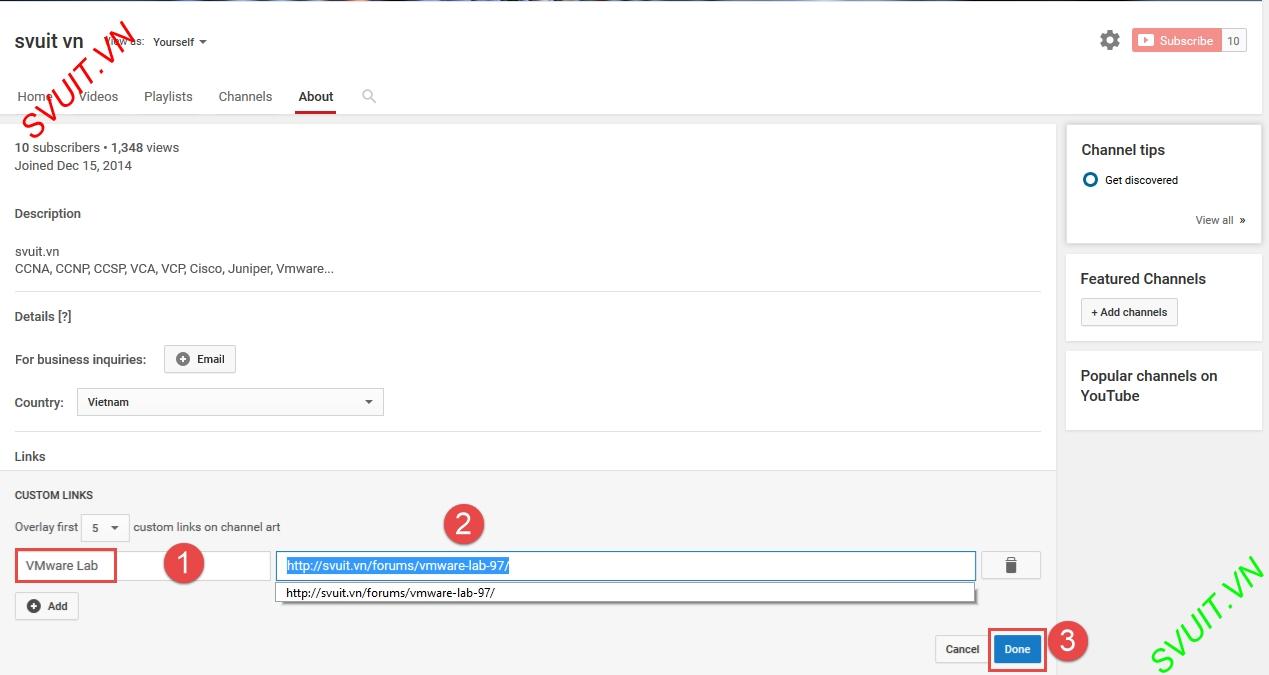1269x675 pixels.
Task: Open the Country Vietnam dropdown
Action: [230, 402]
